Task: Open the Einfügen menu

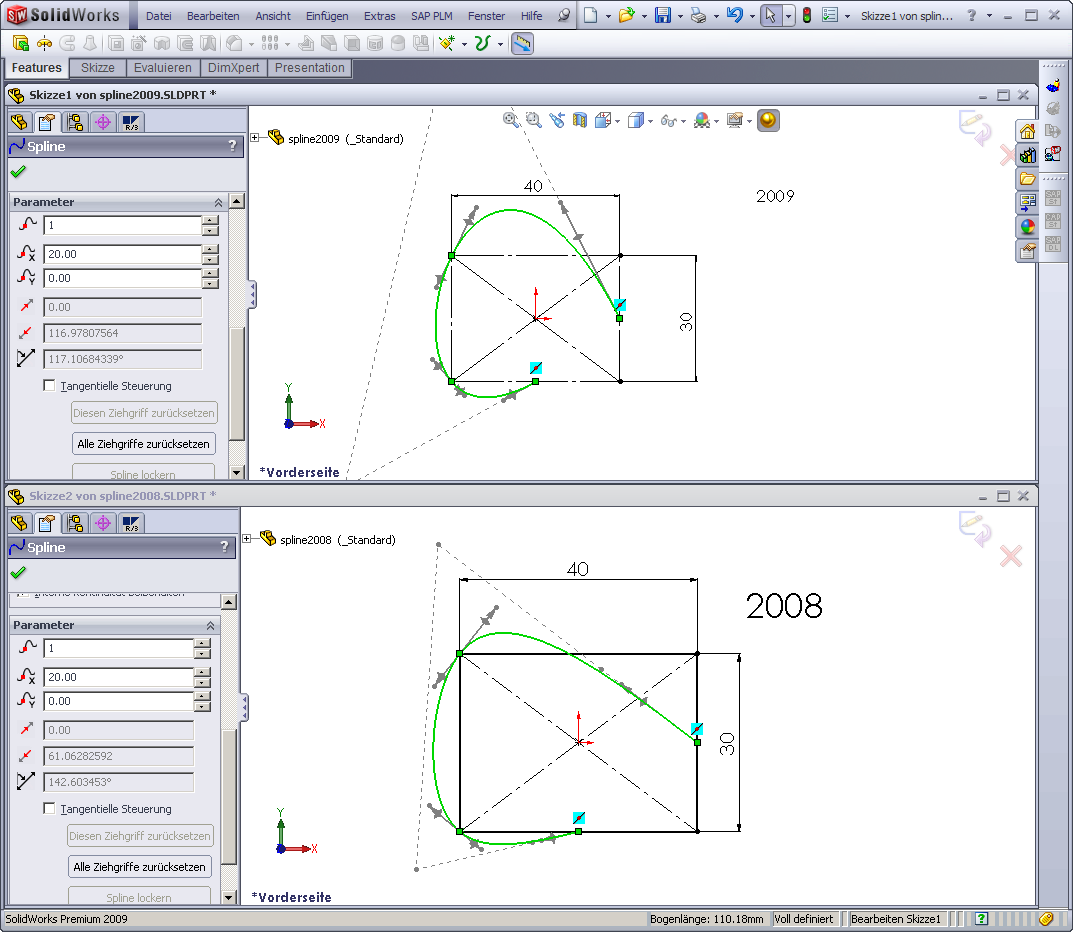Action: click(326, 16)
